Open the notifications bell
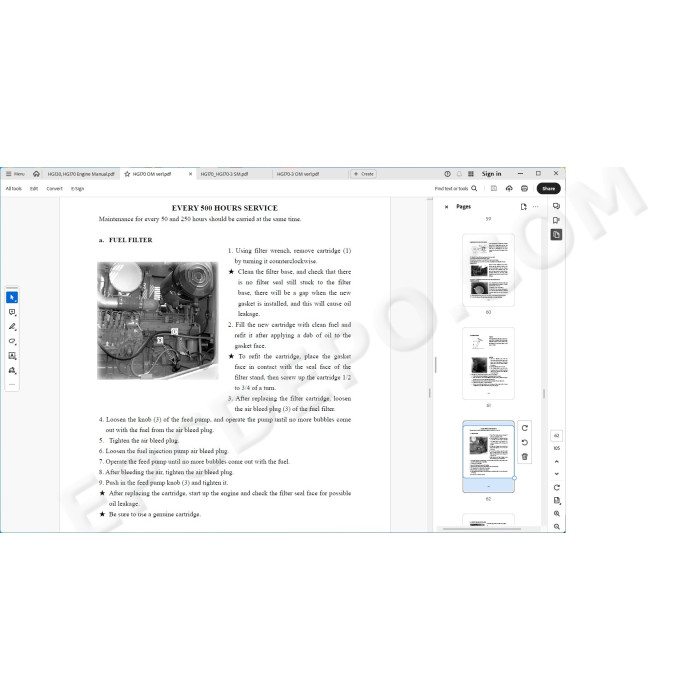The width and height of the screenshot is (700, 700). pyautogui.click(x=459, y=174)
